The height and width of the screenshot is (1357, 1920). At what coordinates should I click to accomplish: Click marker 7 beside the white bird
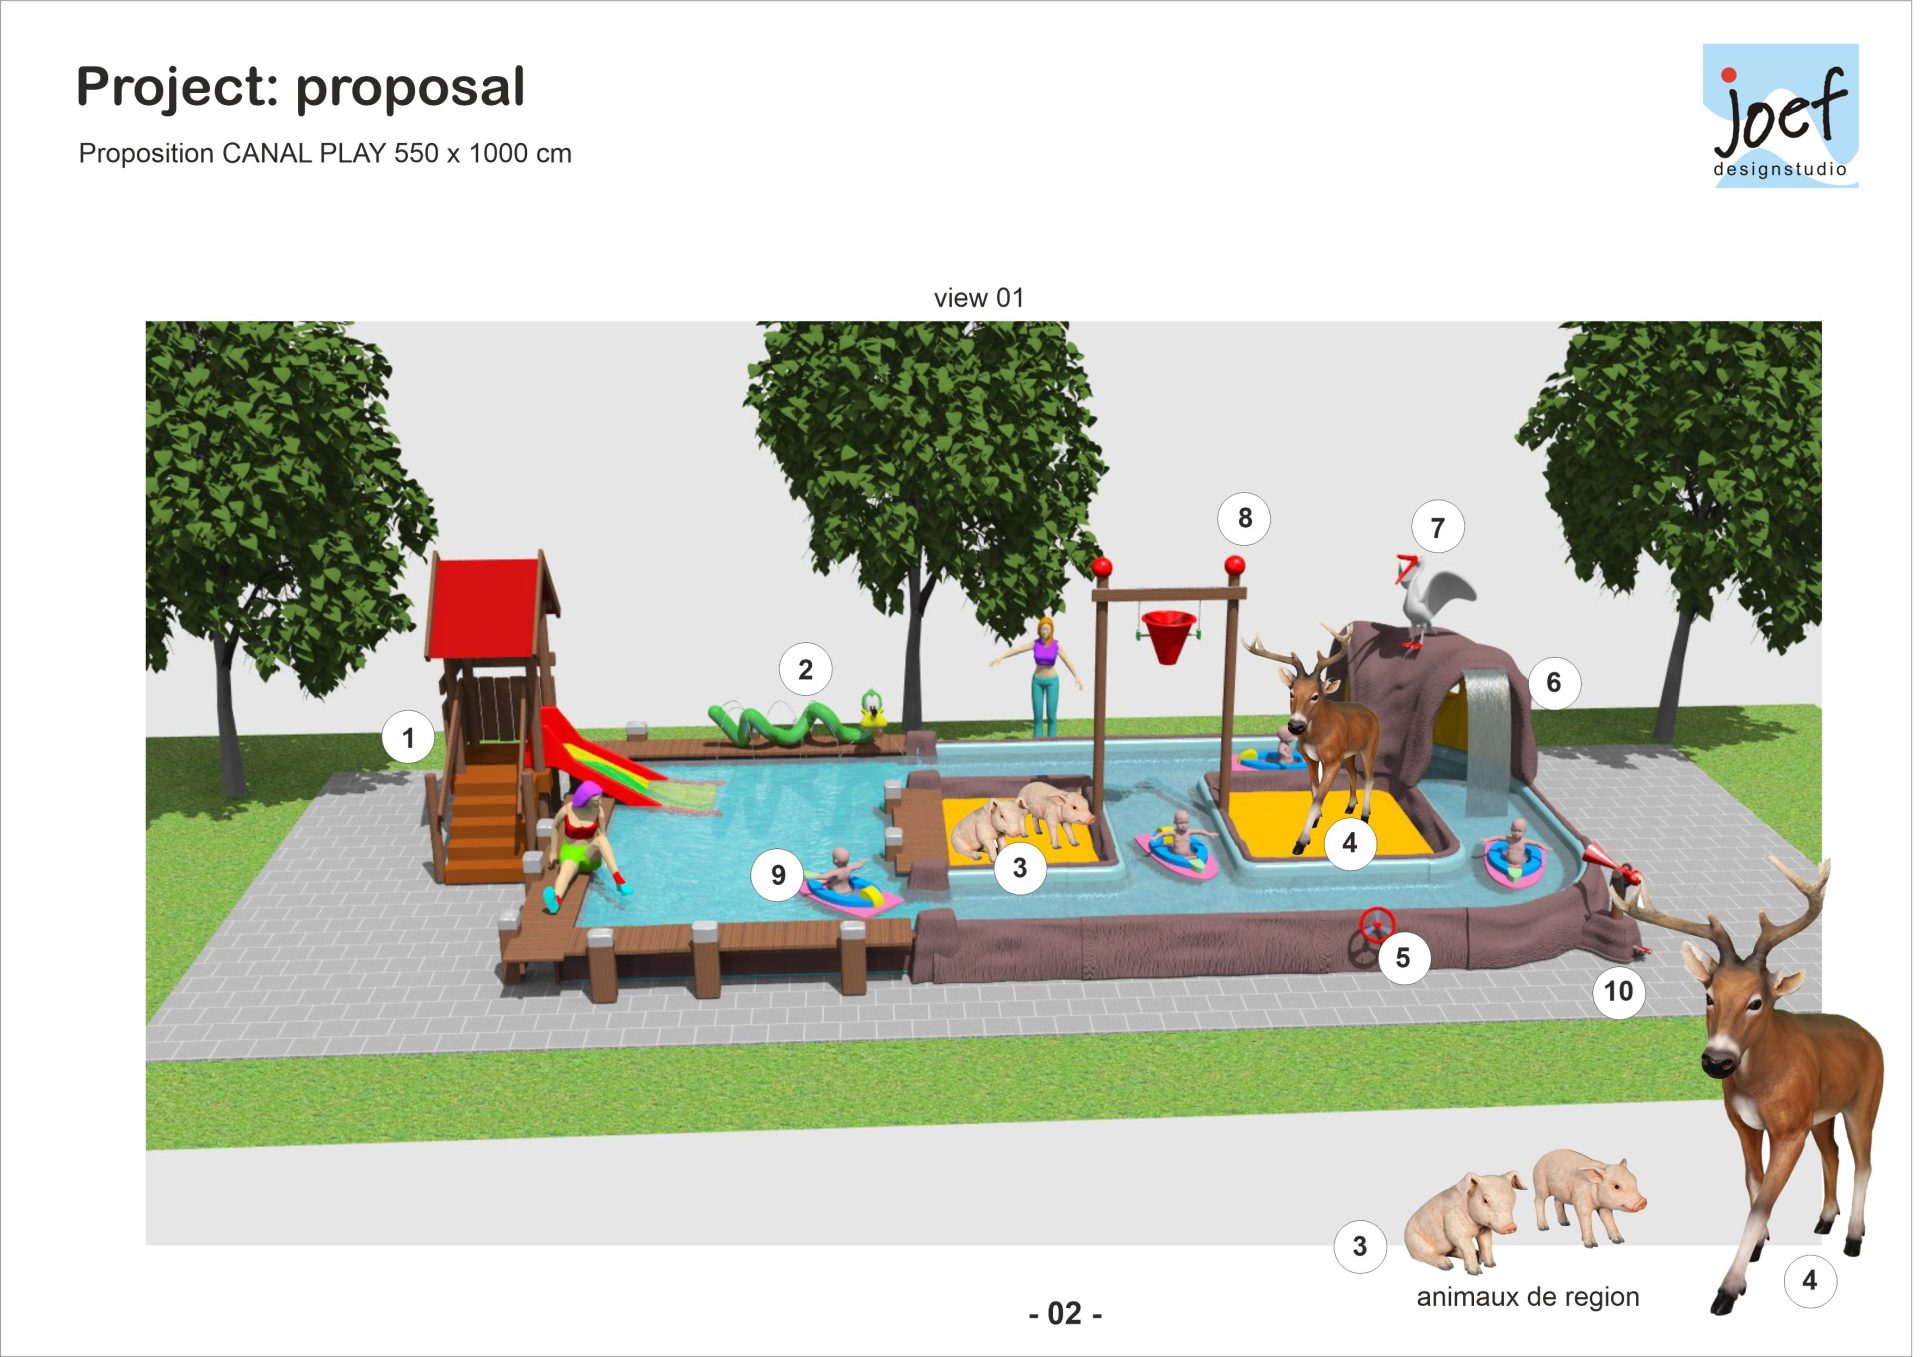[x=1437, y=527]
